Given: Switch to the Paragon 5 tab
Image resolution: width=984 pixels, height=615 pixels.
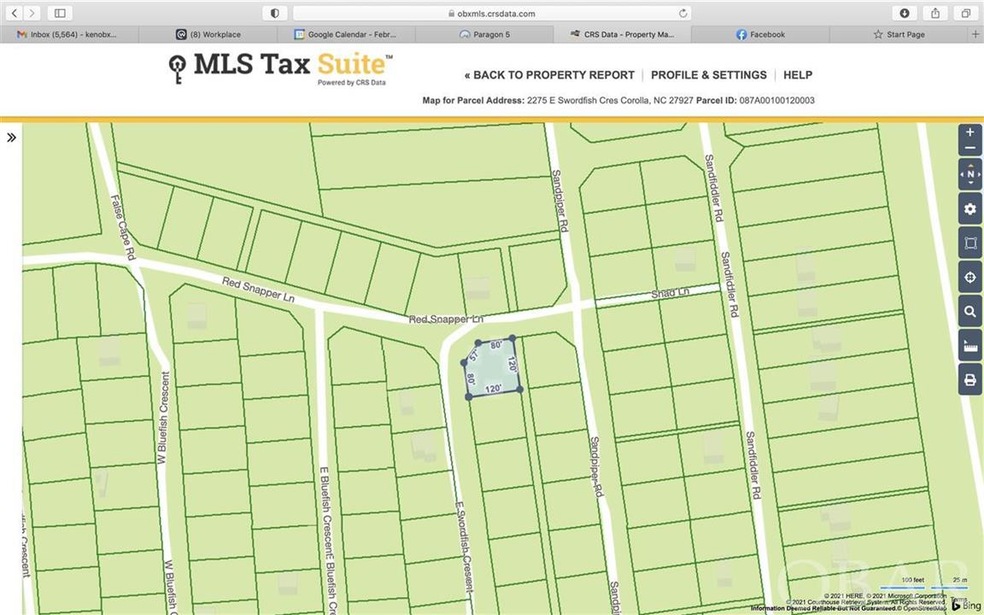Looking at the screenshot, I should tap(485, 34).
